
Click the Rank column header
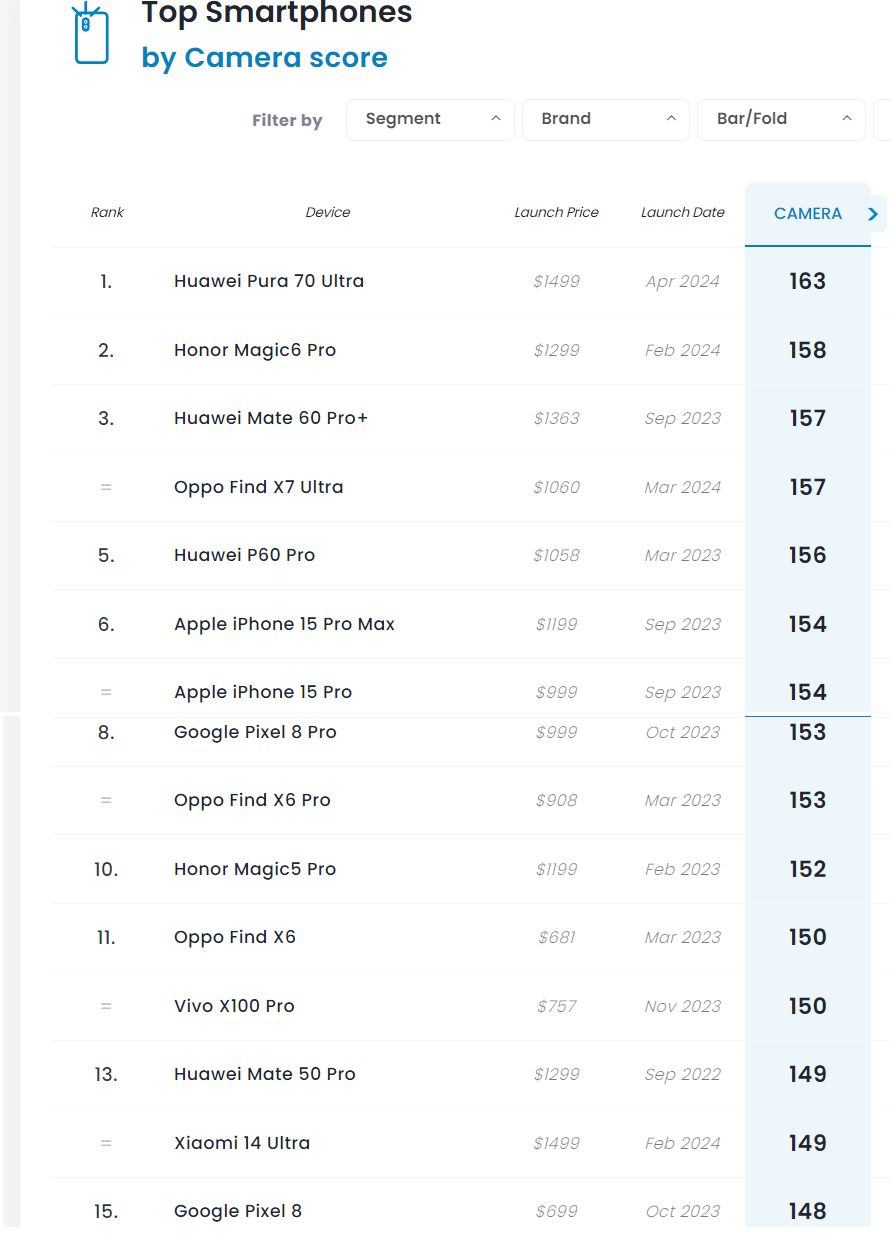pyautogui.click(x=107, y=212)
